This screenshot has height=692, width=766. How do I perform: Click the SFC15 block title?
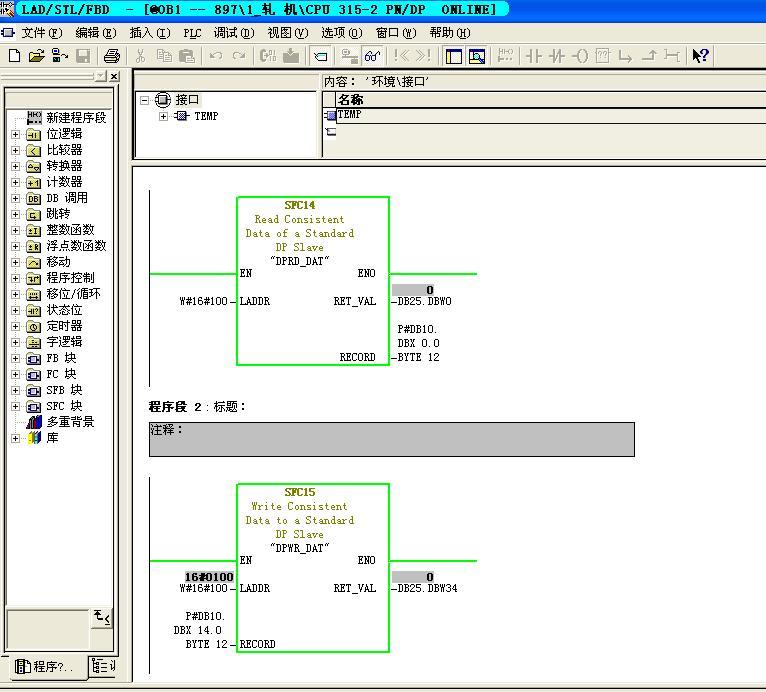[299, 492]
